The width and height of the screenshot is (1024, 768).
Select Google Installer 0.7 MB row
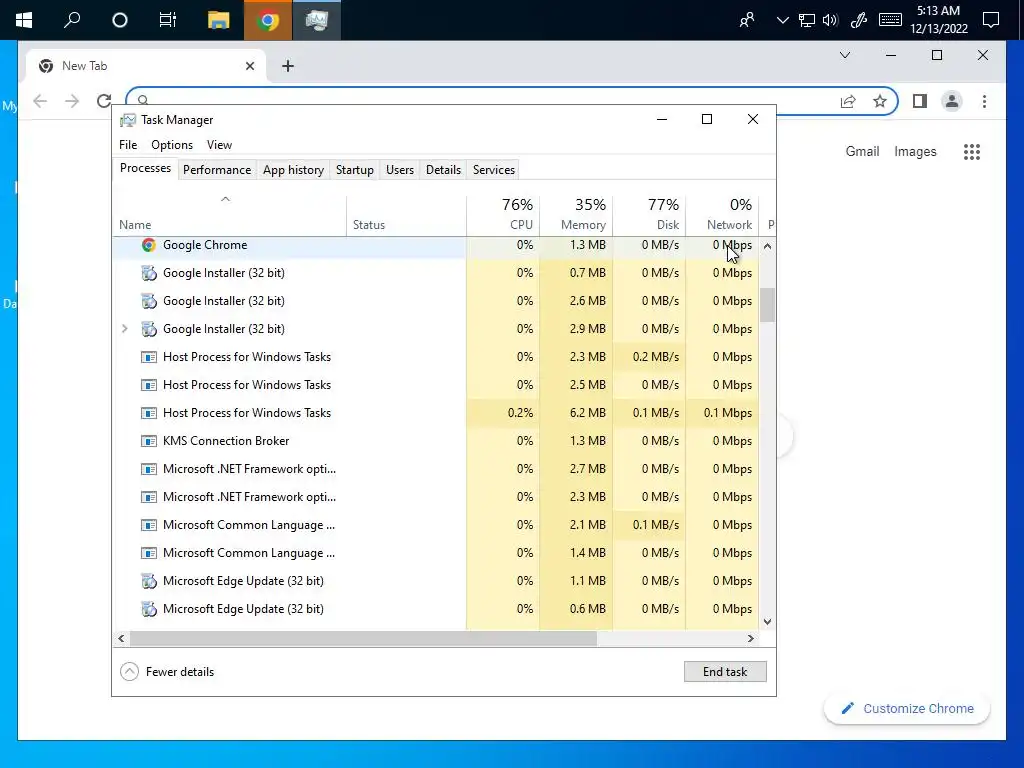coord(436,273)
